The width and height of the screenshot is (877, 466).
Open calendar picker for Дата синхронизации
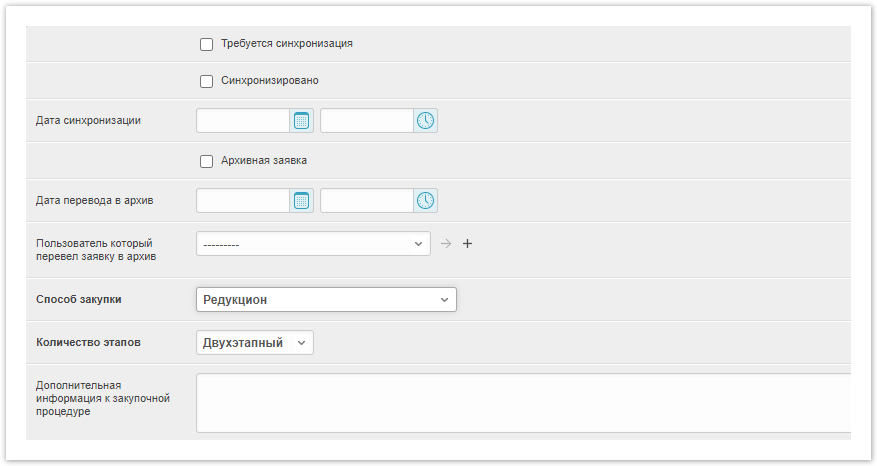302,121
